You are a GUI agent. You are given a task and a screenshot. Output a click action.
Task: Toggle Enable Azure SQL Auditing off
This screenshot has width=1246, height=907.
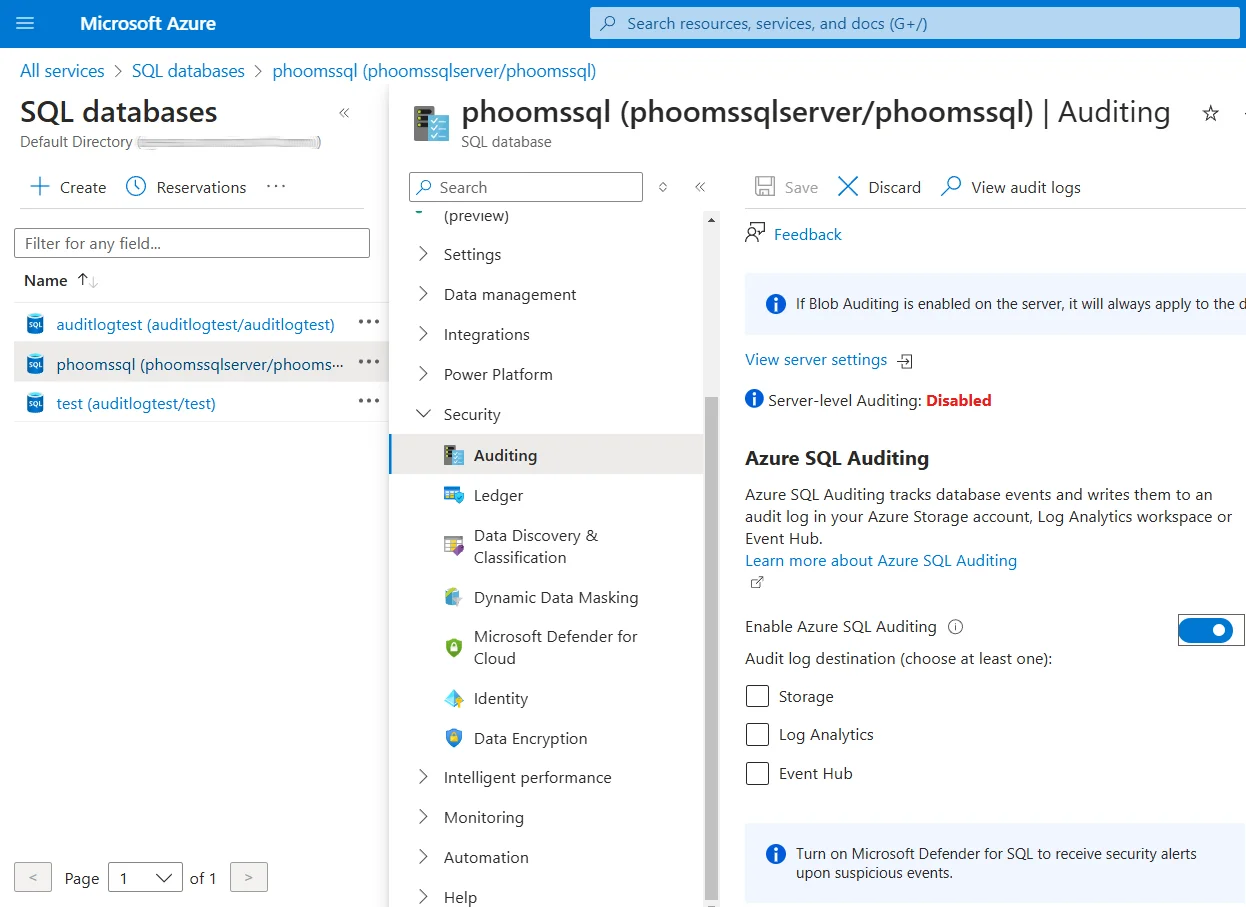click(1210, 630)
